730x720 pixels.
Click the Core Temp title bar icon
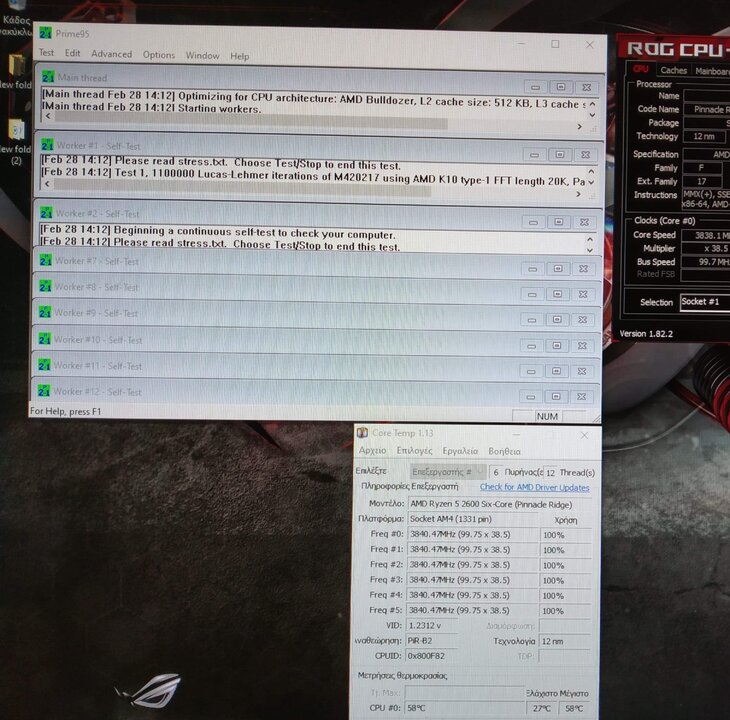[x=362, y=433]
